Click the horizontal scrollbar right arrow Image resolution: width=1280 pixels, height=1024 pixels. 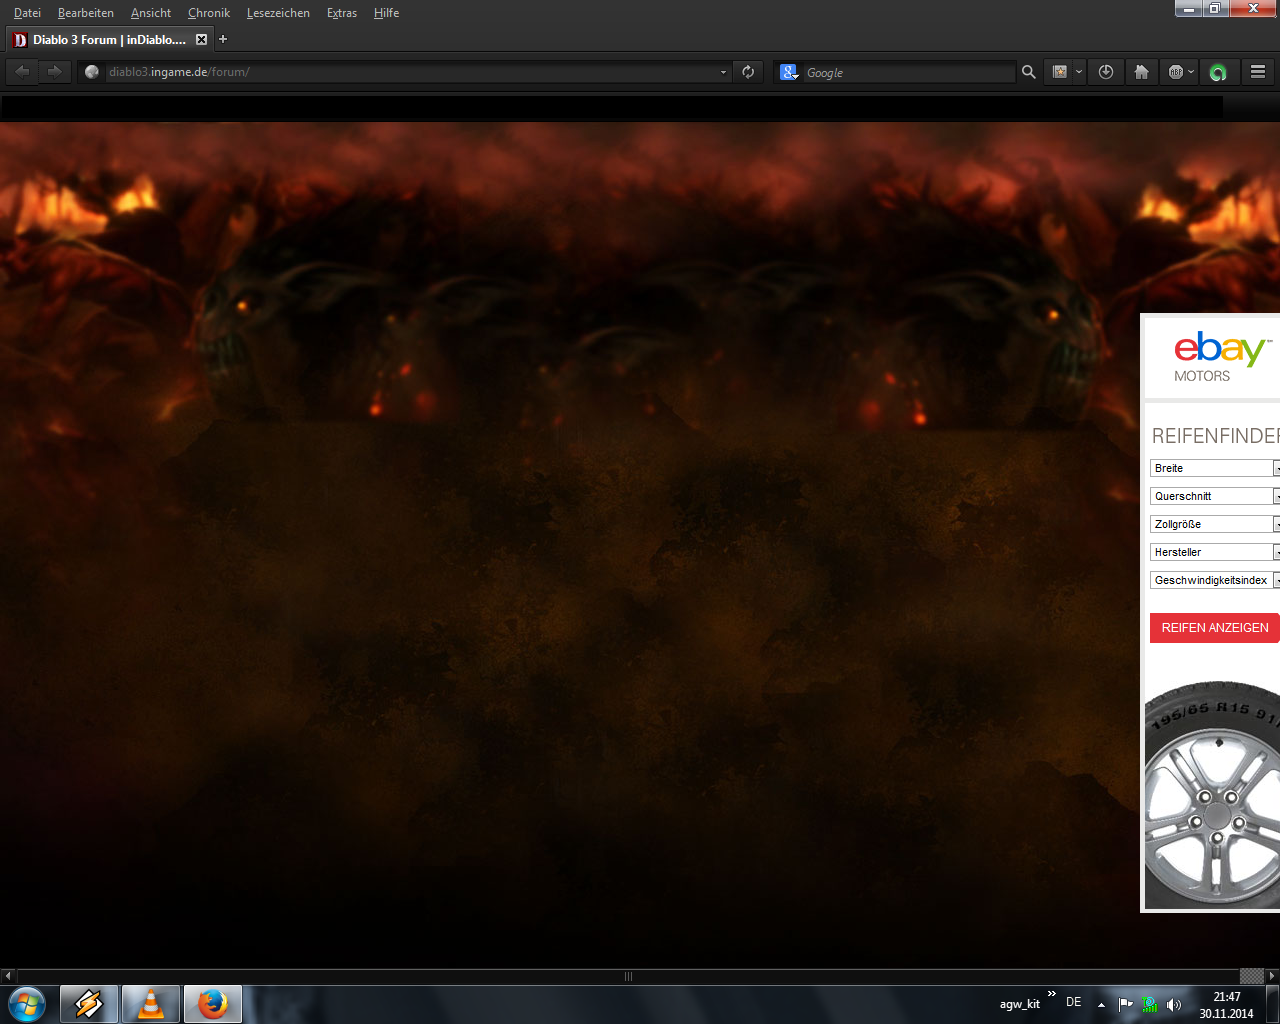coord(1272,976)
